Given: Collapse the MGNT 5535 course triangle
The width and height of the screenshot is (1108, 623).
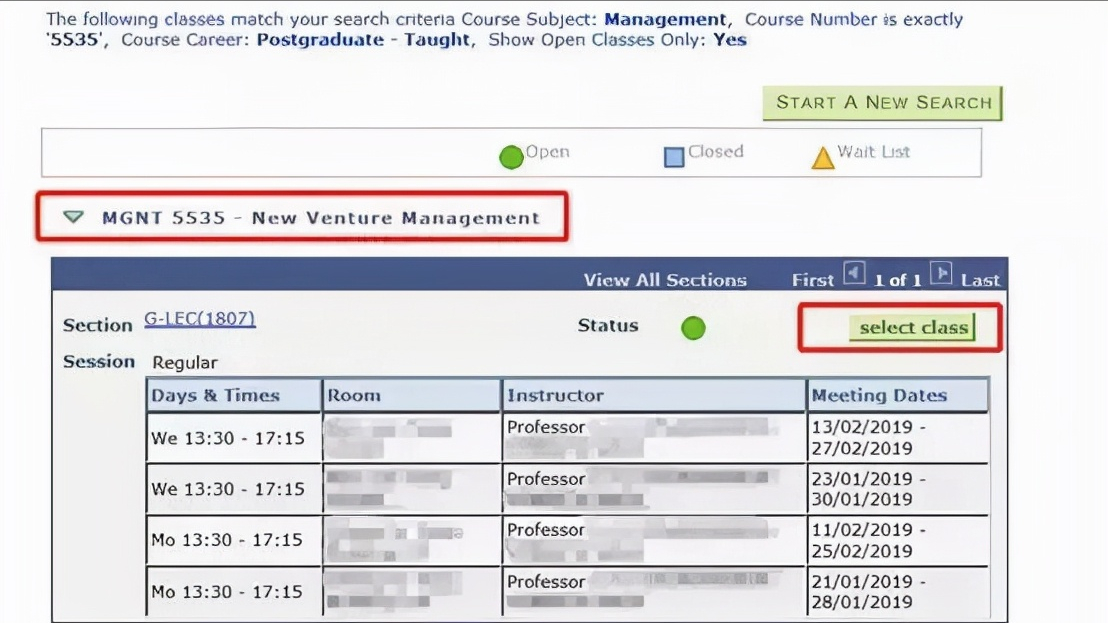Looking at the screenshot, I should tap(73, 217).
